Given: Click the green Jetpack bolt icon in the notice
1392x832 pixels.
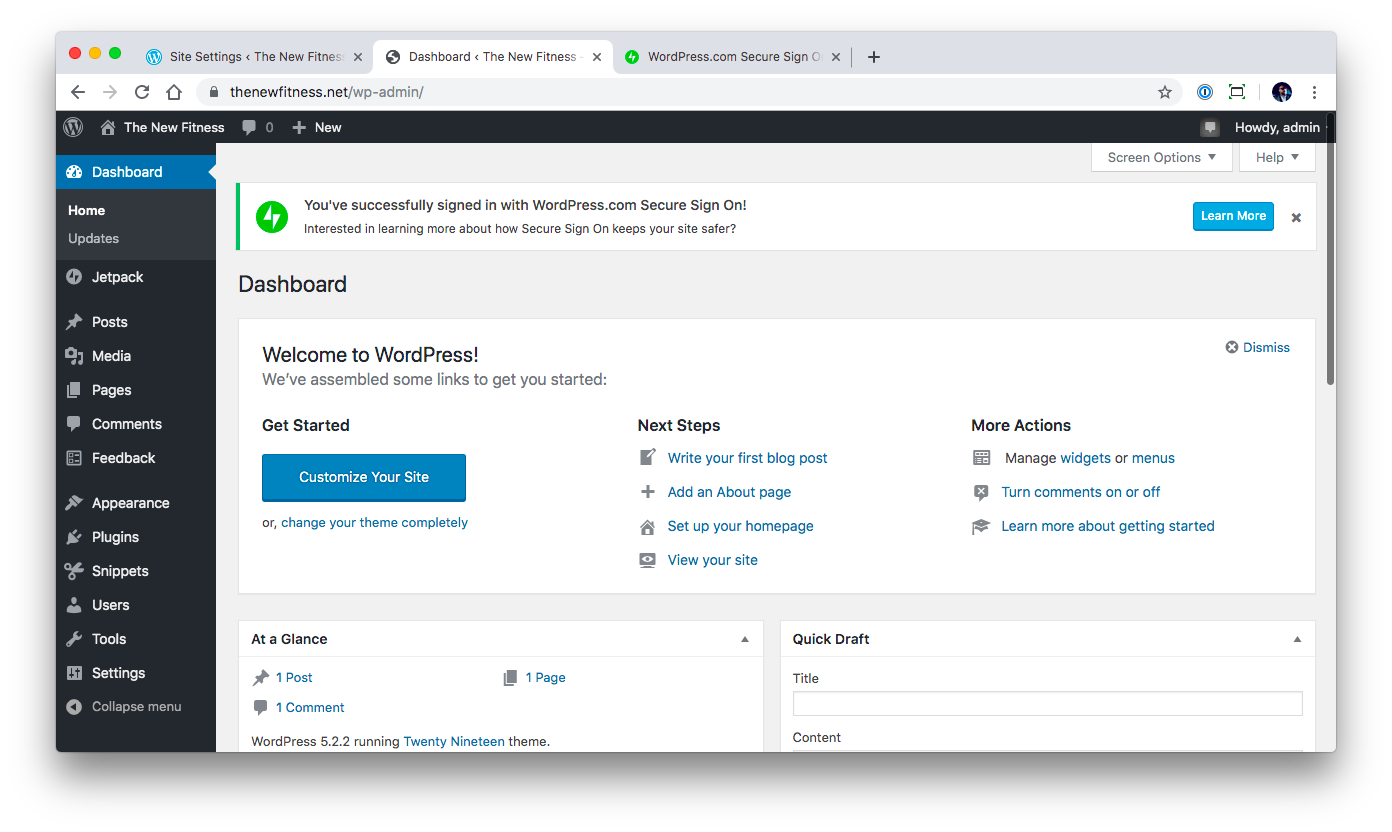Looking at the screenshot, I should point(272,217).
